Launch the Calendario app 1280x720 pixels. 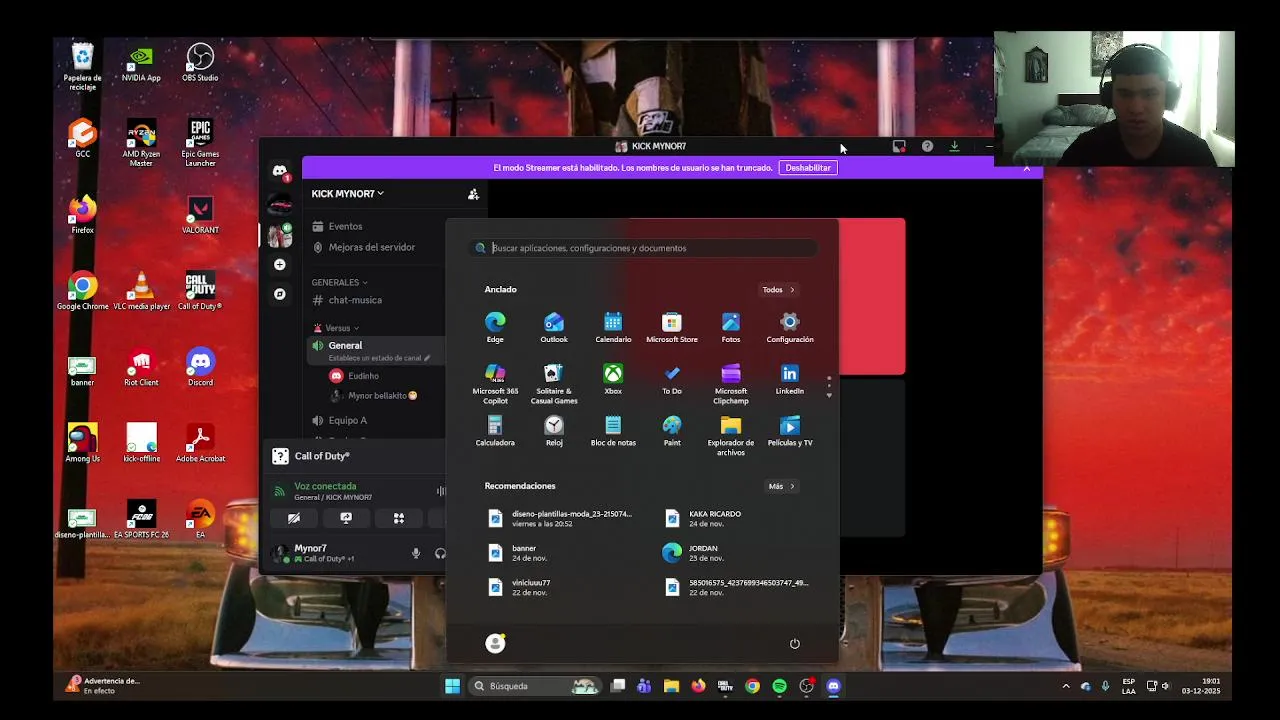point(613,327)
